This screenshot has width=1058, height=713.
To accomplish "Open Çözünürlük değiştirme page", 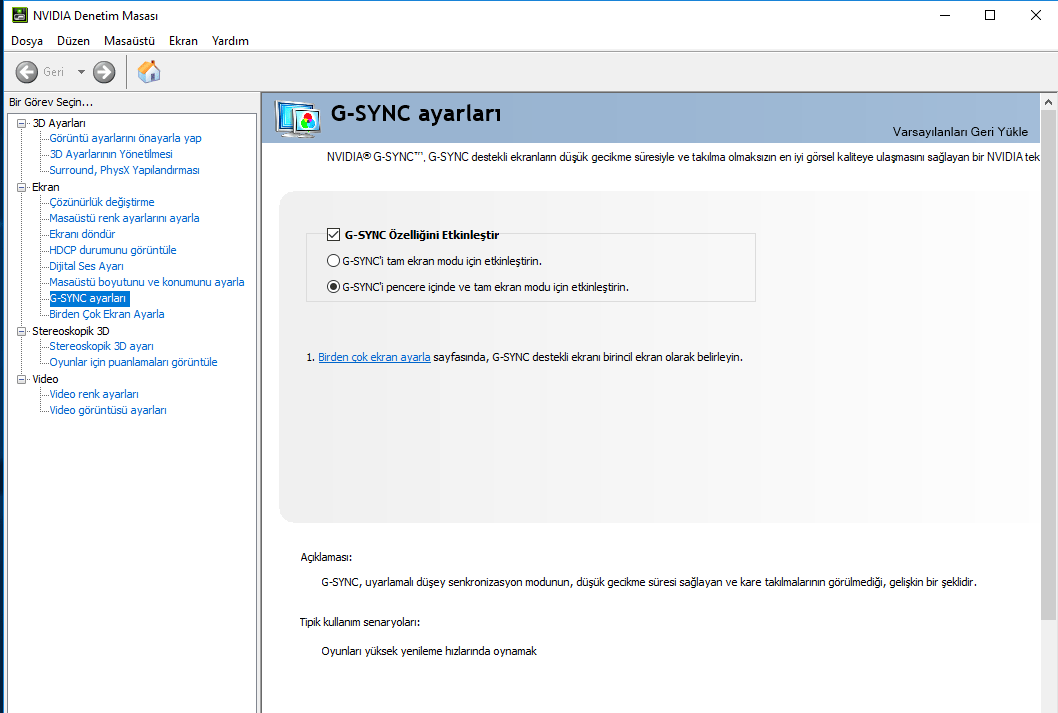I will click(102, 202).
